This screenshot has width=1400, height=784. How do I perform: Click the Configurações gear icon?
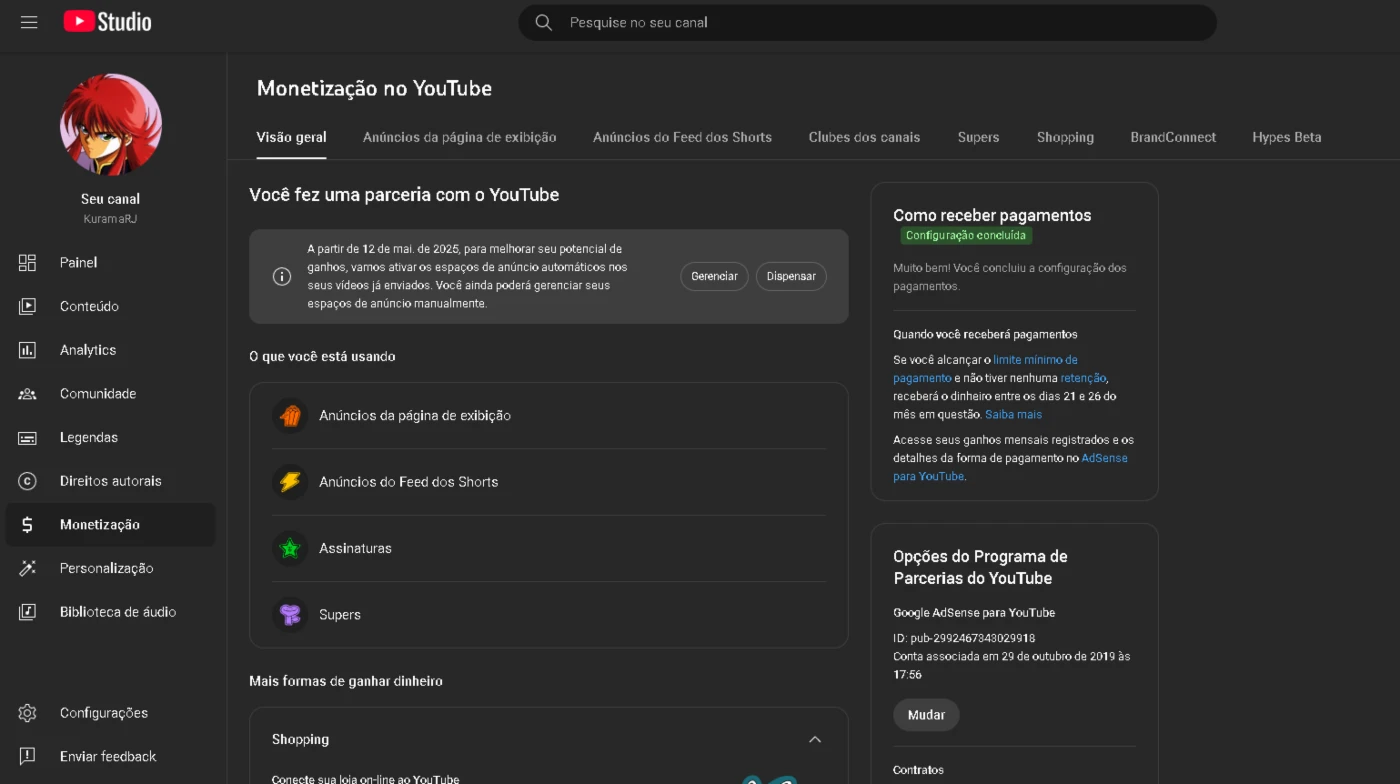[27, 713]
